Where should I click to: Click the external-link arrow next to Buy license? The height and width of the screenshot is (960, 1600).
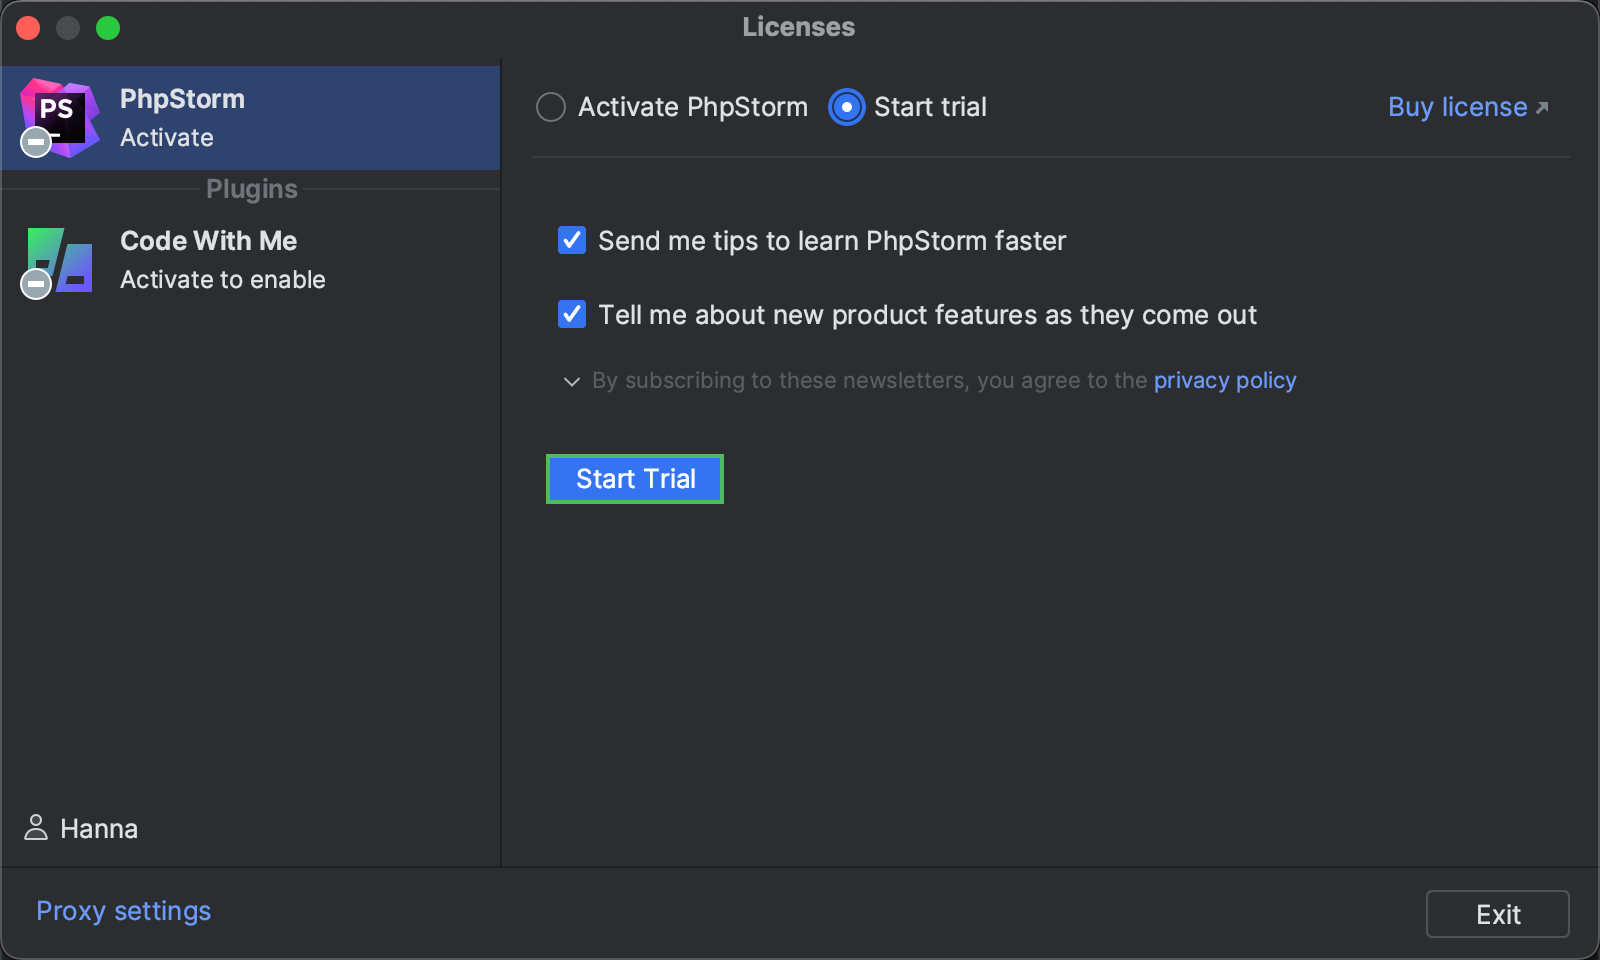coord(1541,106)
